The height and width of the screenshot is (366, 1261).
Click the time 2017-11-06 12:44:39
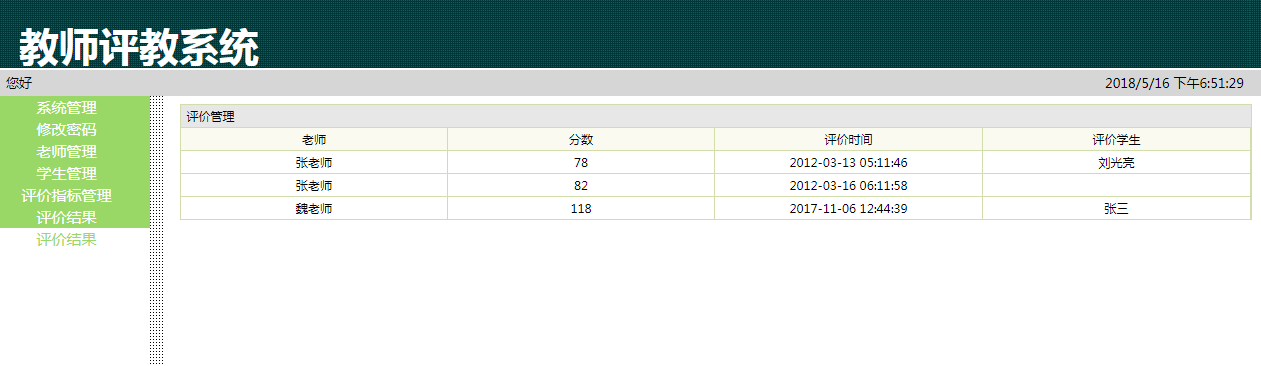[848, 208]
